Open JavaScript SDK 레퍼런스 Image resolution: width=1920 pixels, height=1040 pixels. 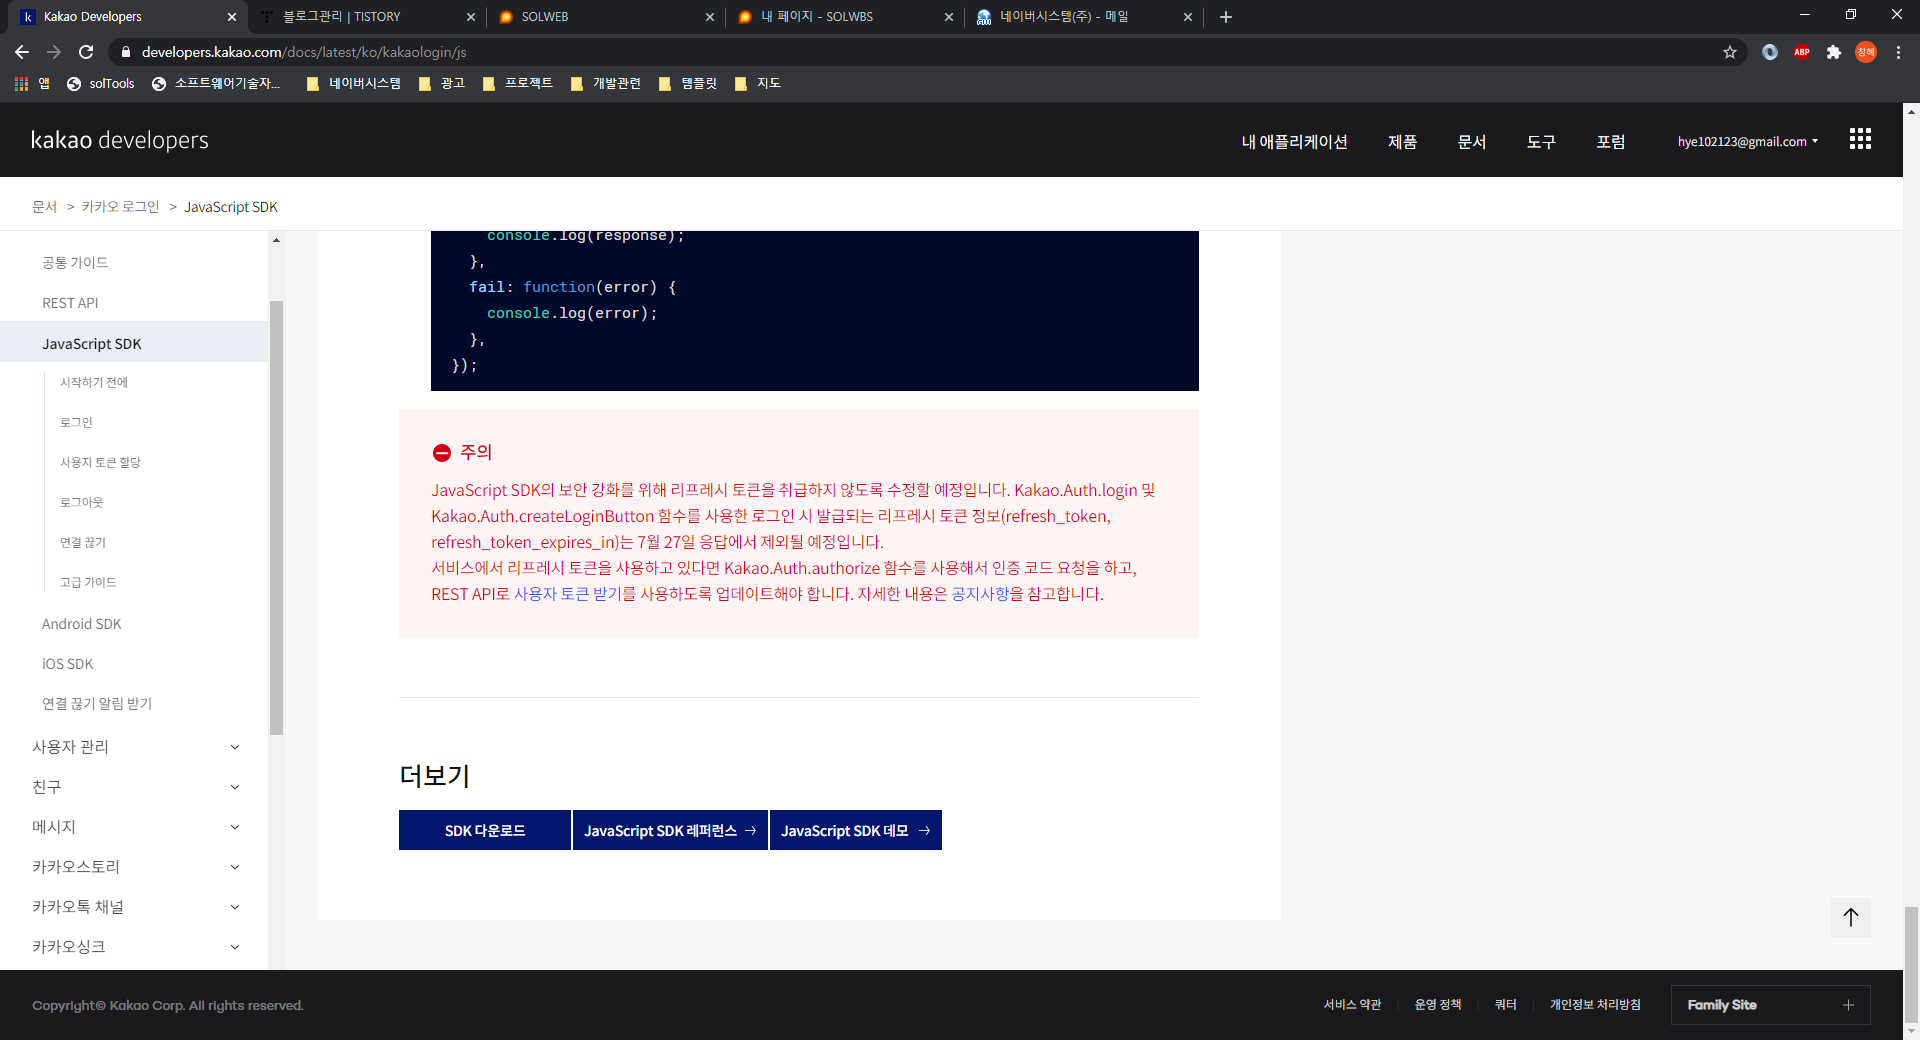tap(670, 830)
